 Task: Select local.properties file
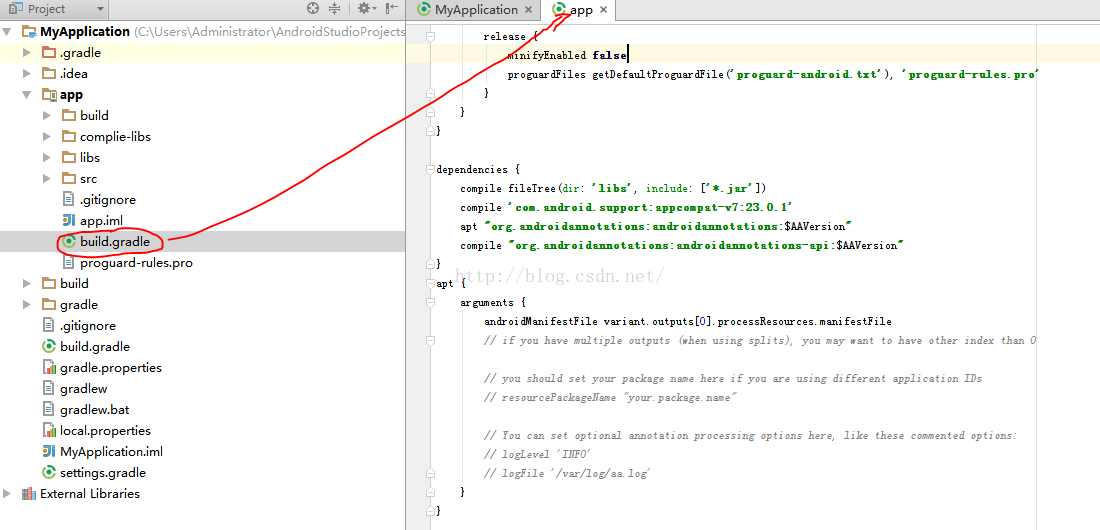[x=105, y=431]
